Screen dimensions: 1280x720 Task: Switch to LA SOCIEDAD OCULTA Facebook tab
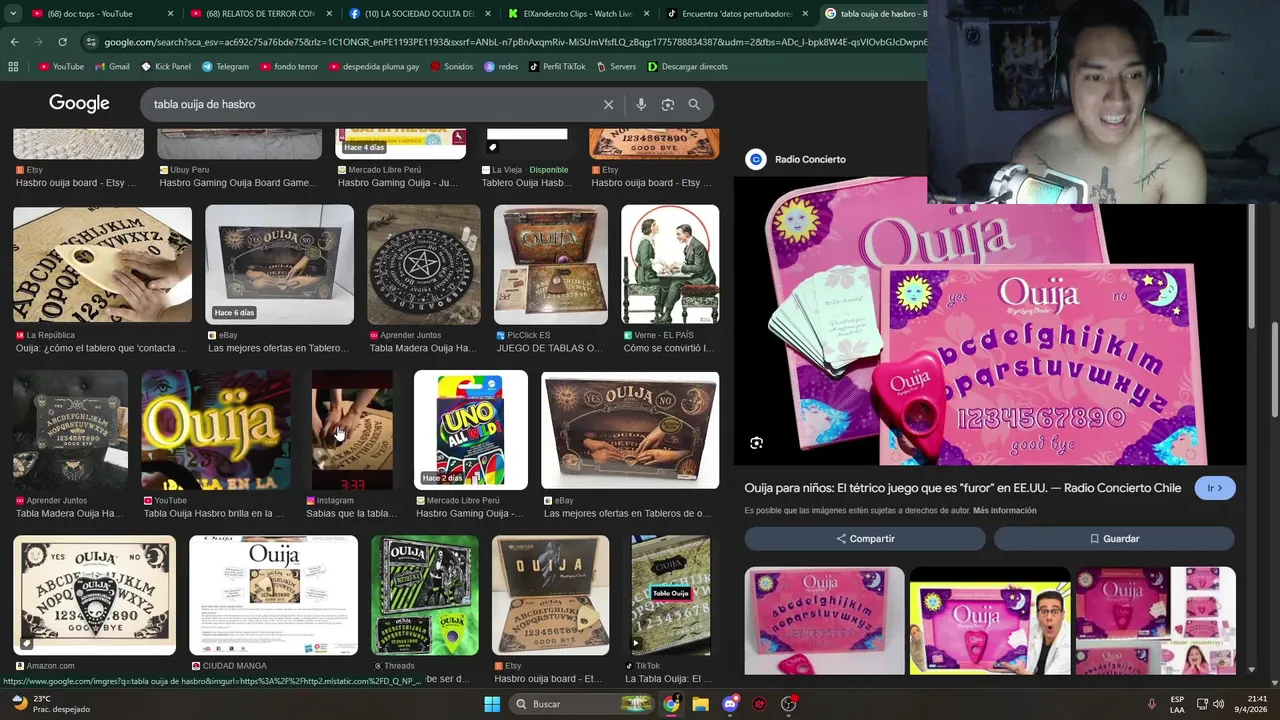pos(419,14)
